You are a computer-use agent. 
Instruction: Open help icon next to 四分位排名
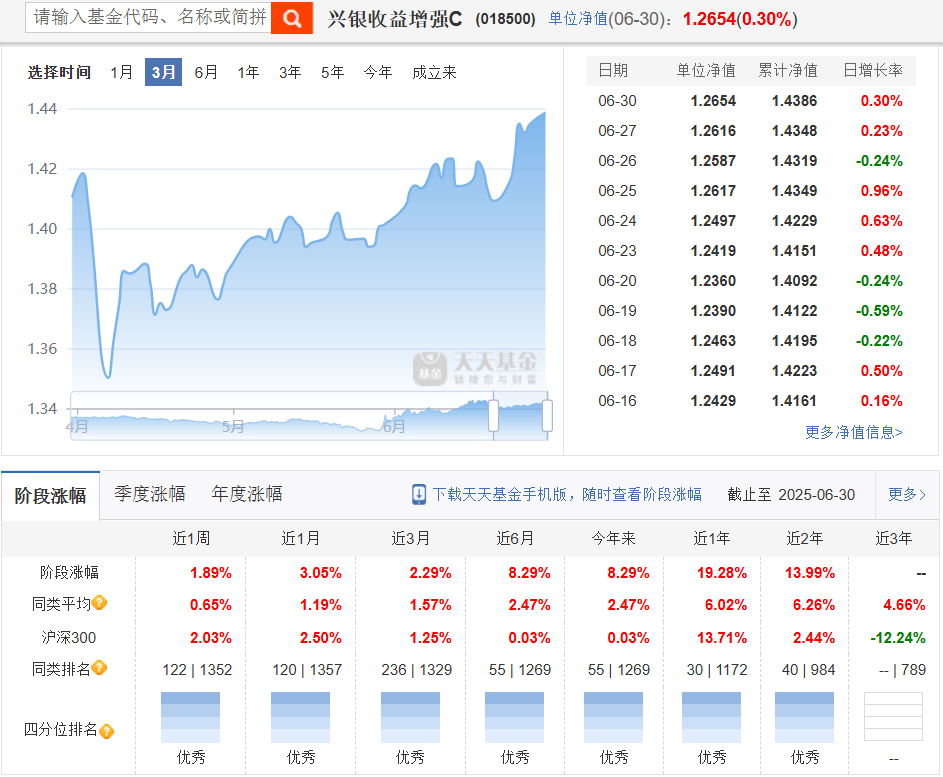[x=106, y=731]
